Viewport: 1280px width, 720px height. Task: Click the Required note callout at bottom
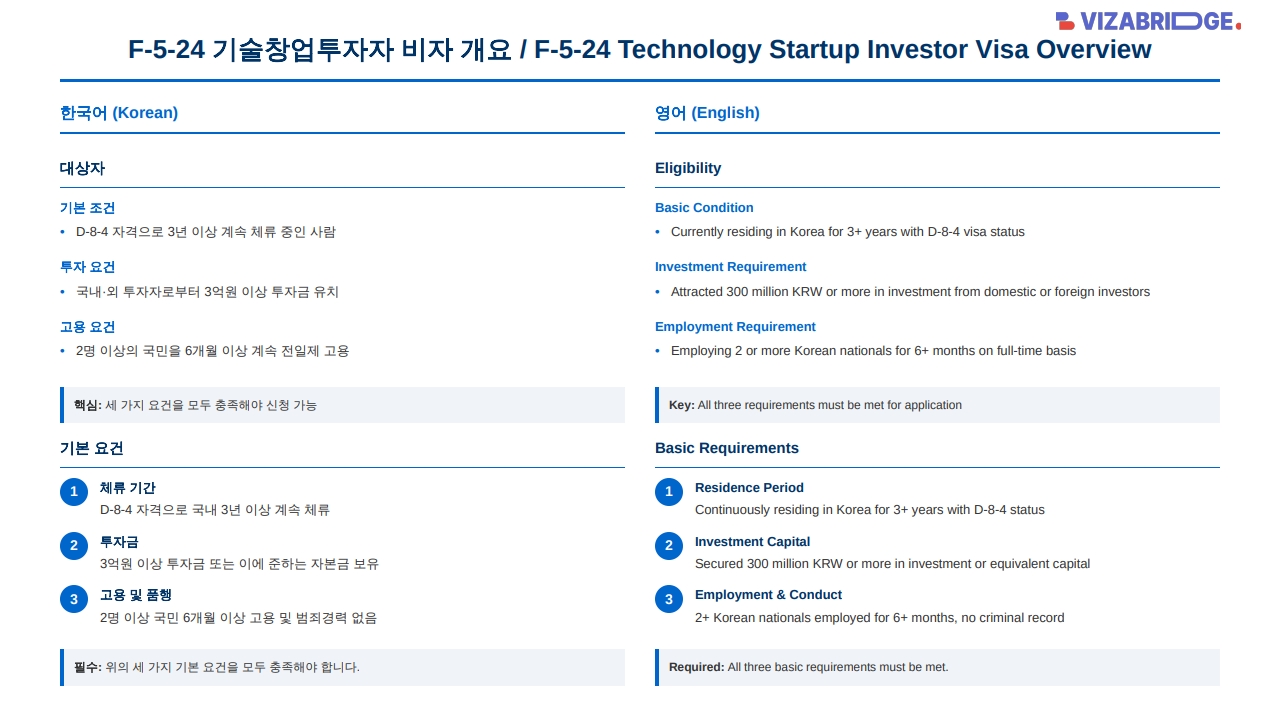(x=937, y=667)
